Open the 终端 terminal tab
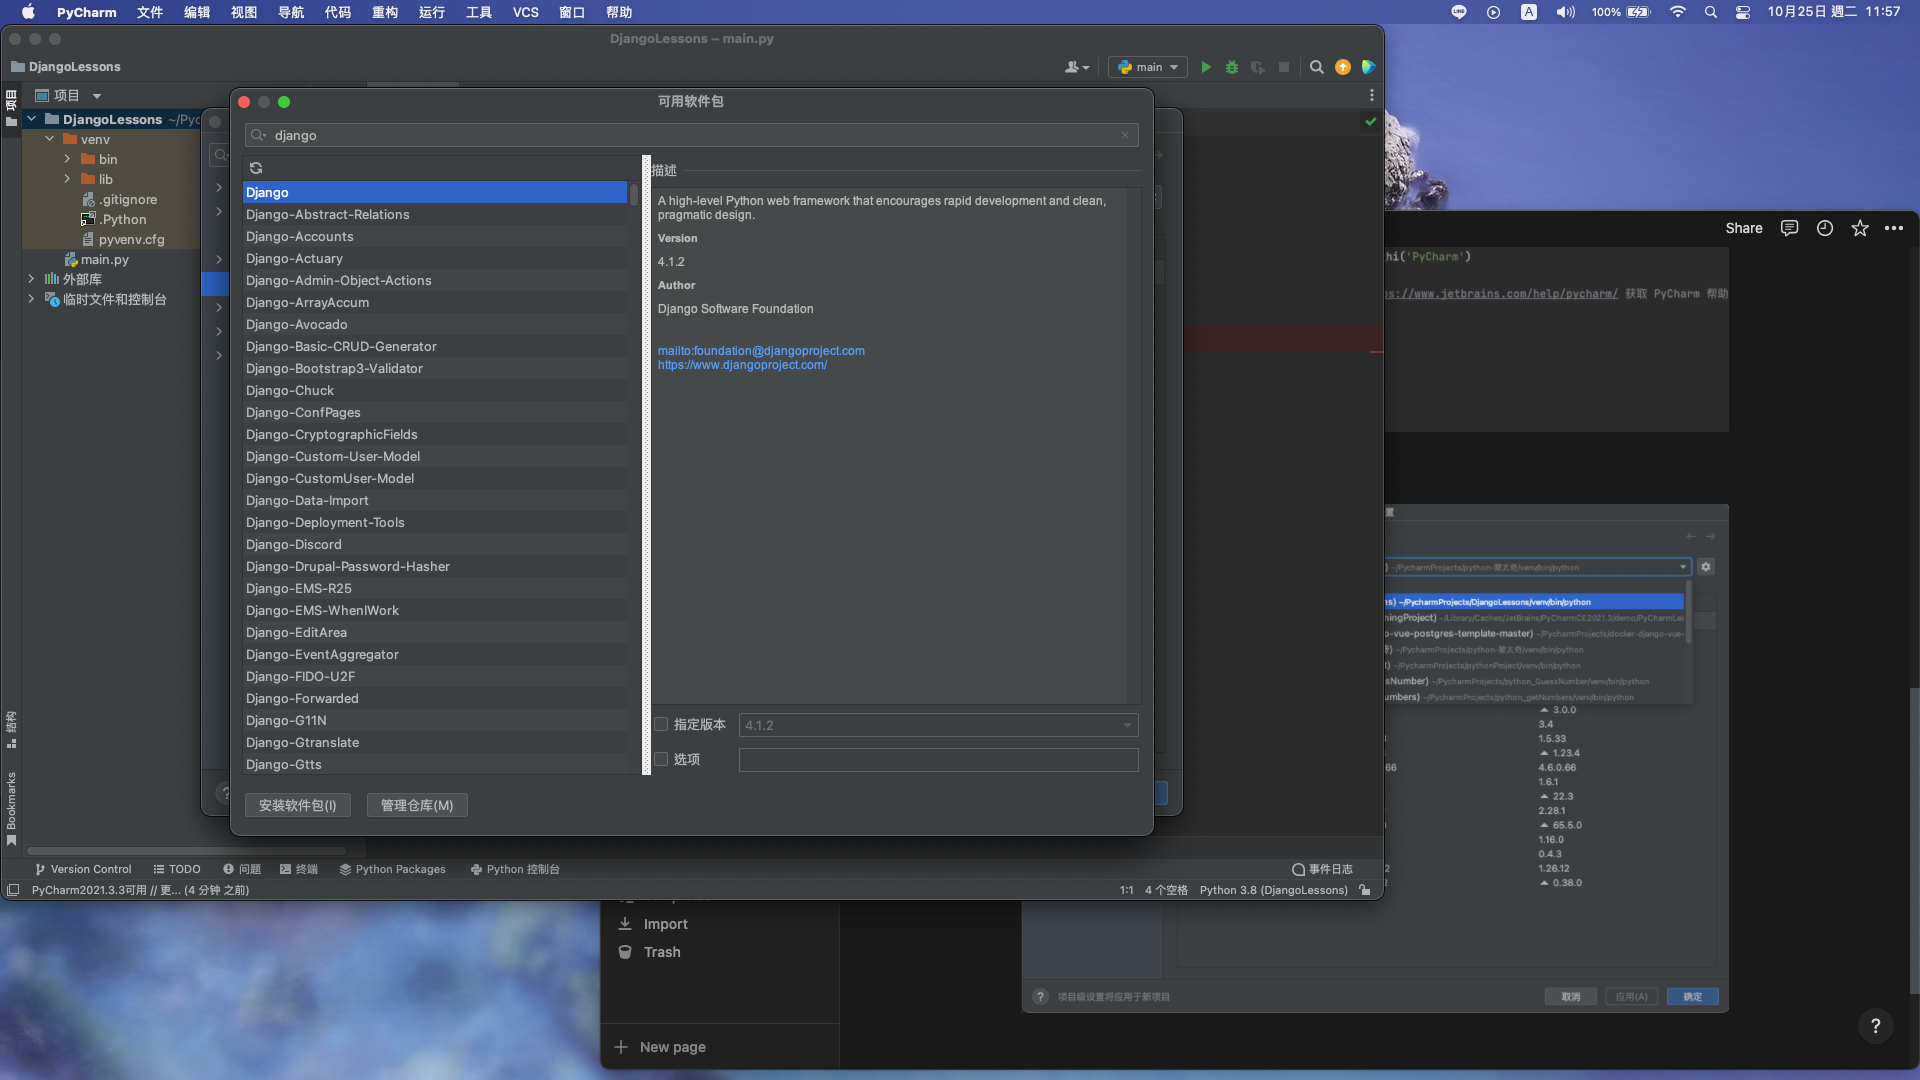The width and height of the screenshot is (1920, 1080). (x=299, y=869)
